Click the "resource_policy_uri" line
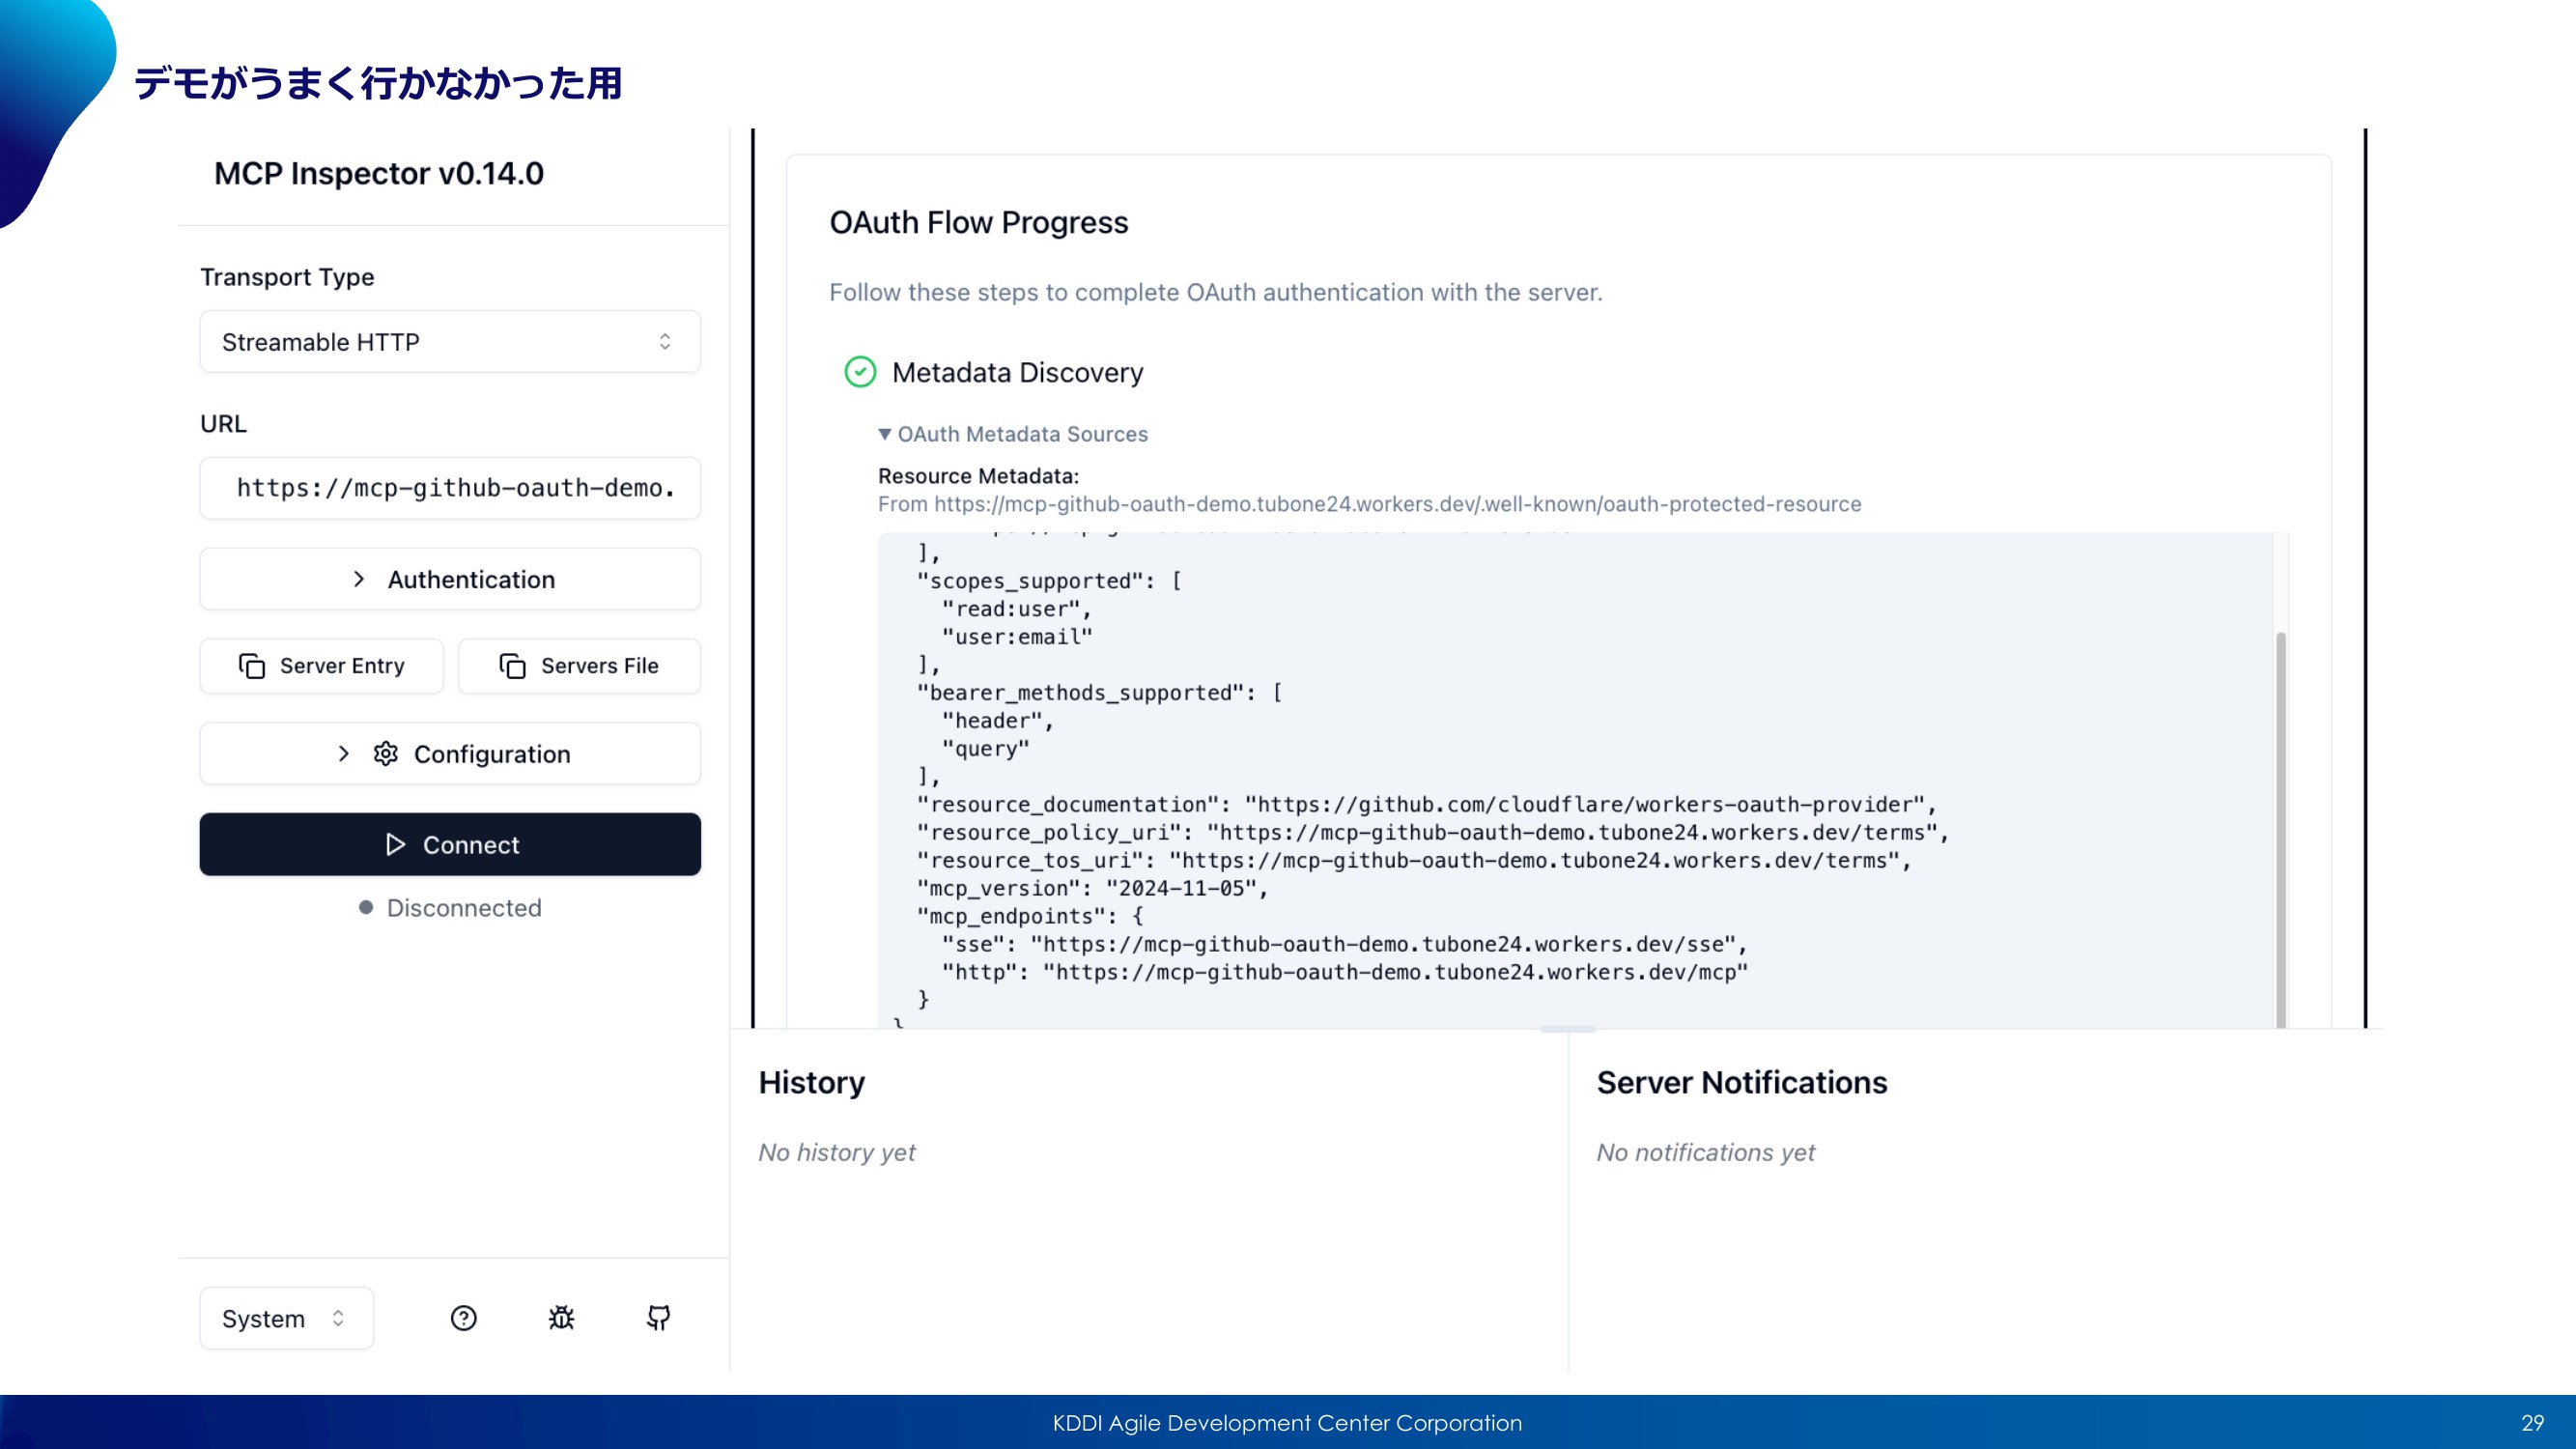The image size is (2576, 1449). (x=1433, y=832)
